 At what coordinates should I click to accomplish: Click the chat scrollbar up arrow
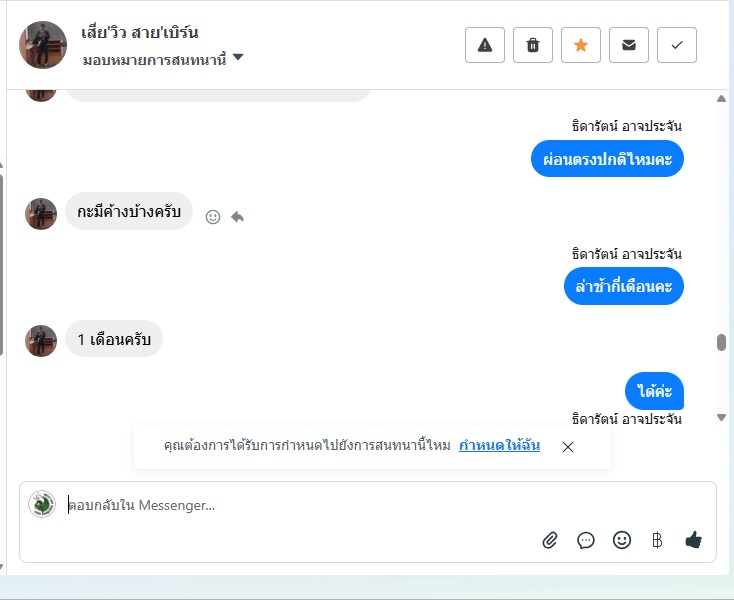(721, 98)
